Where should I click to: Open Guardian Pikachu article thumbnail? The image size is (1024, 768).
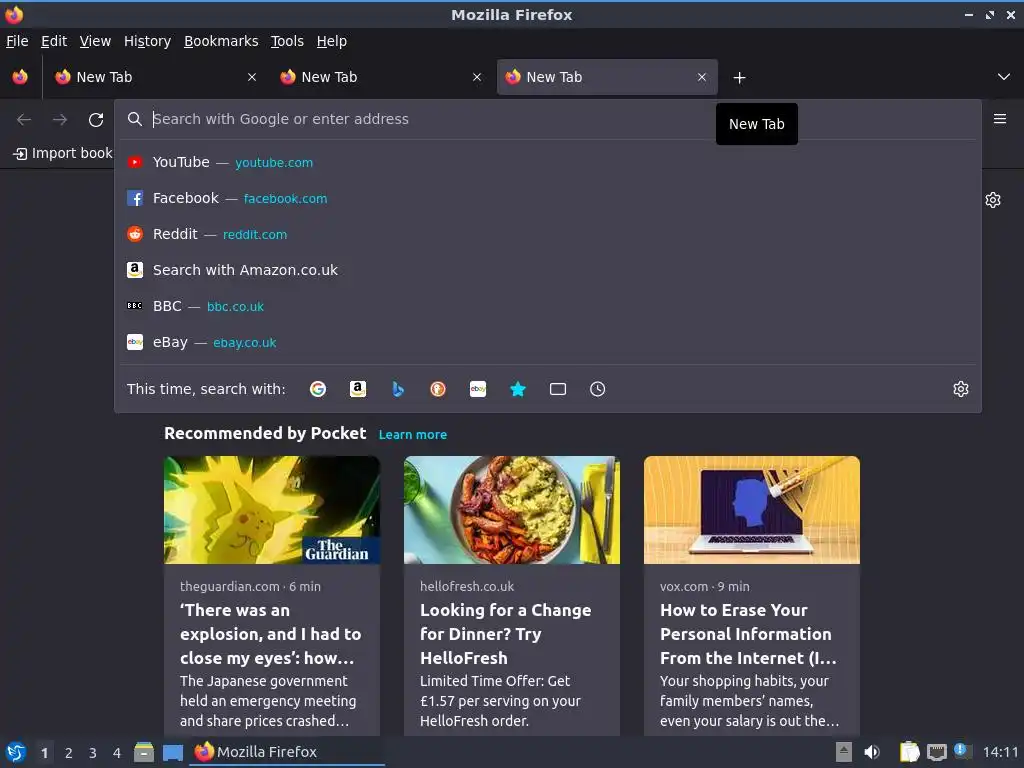click(272, 510)
